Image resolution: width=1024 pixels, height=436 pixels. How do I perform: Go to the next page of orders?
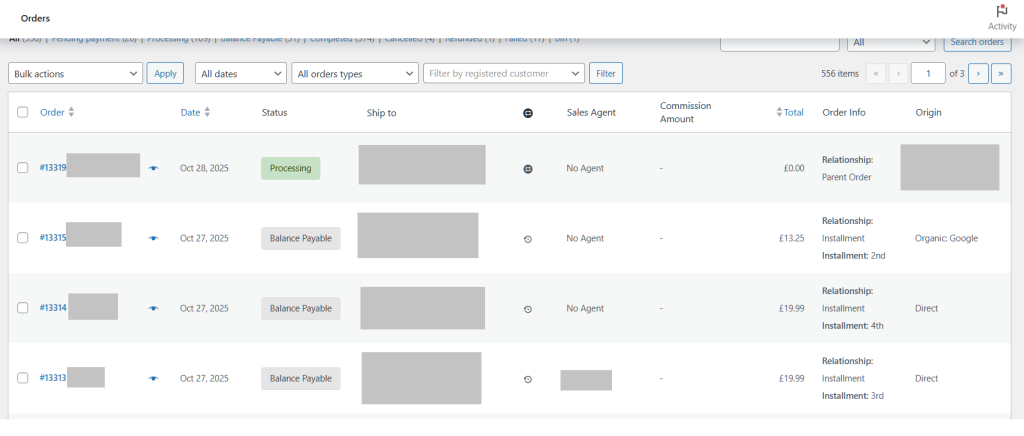click(x=978, y=73)
